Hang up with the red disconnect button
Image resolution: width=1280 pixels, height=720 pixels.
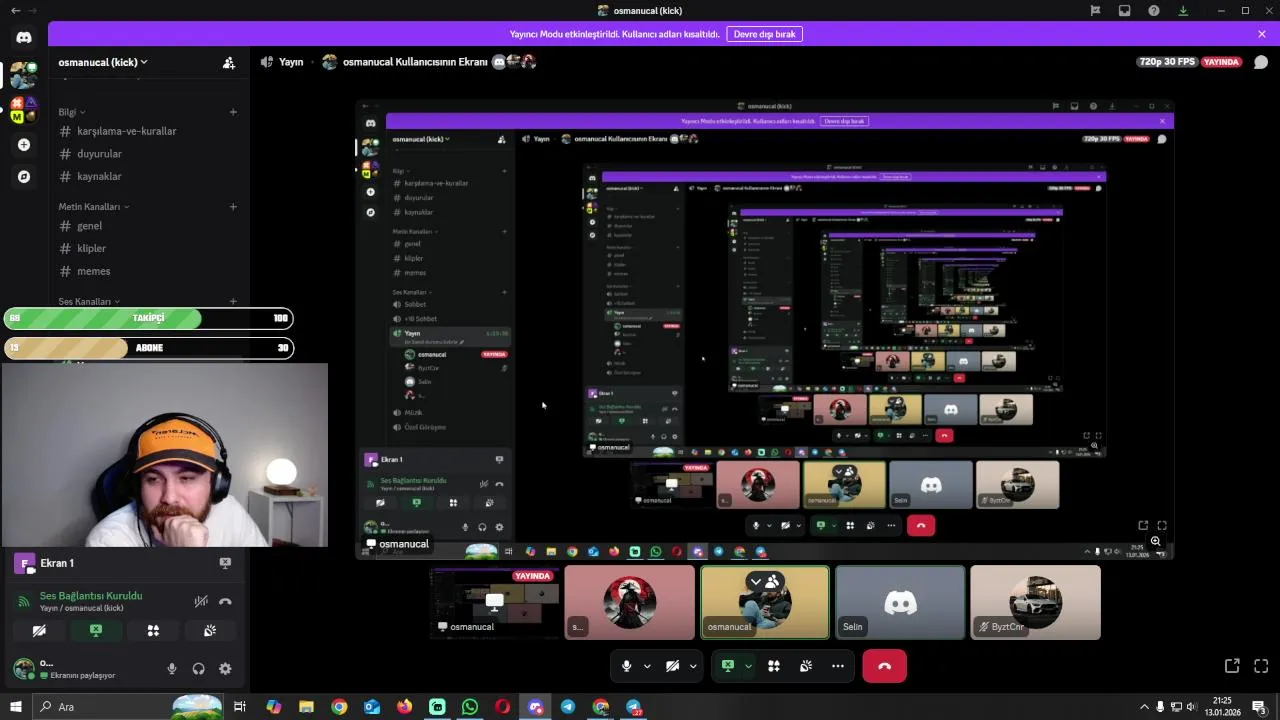[x=884, y=666]
